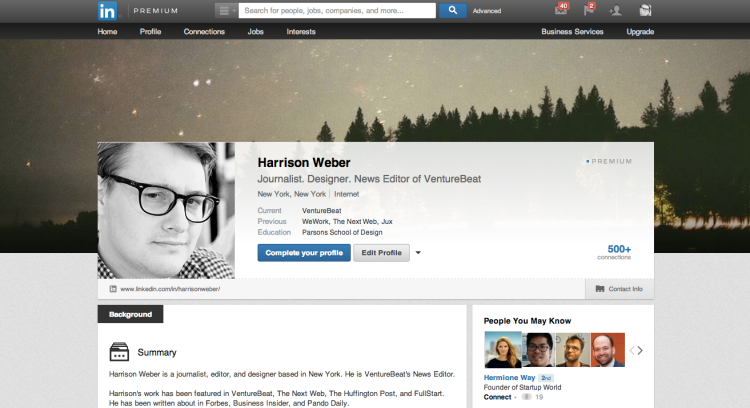Click the Summary section icon
This screenshot has height=408, width=750.
coord(119,352)
